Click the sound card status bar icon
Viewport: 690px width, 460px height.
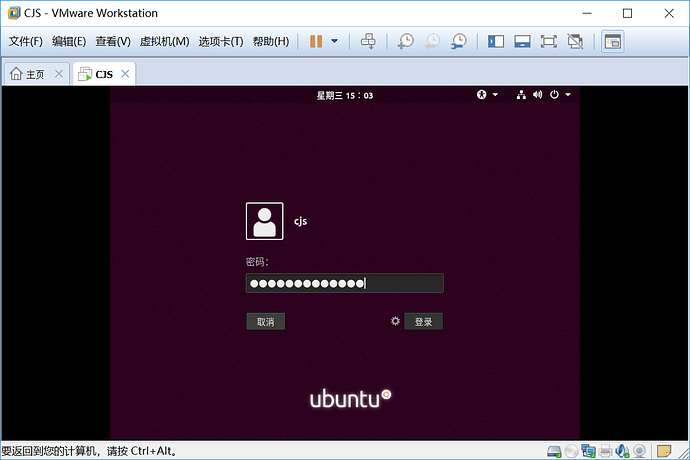[622, 451]
